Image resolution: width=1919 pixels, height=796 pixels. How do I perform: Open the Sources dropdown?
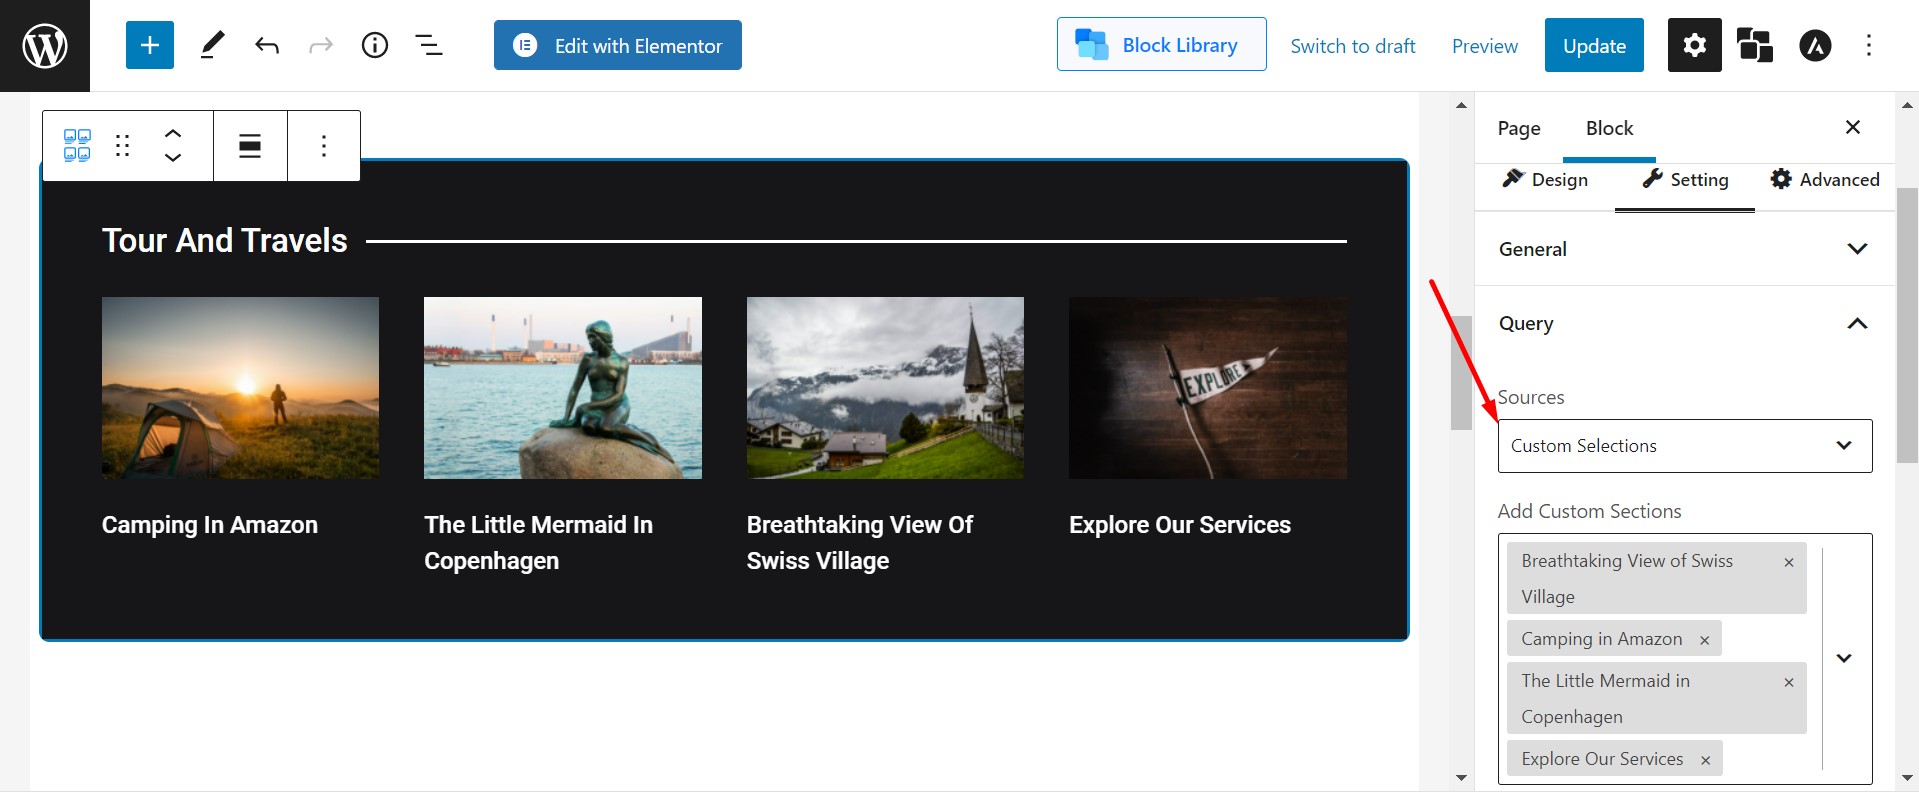[x=1684, y=446]
